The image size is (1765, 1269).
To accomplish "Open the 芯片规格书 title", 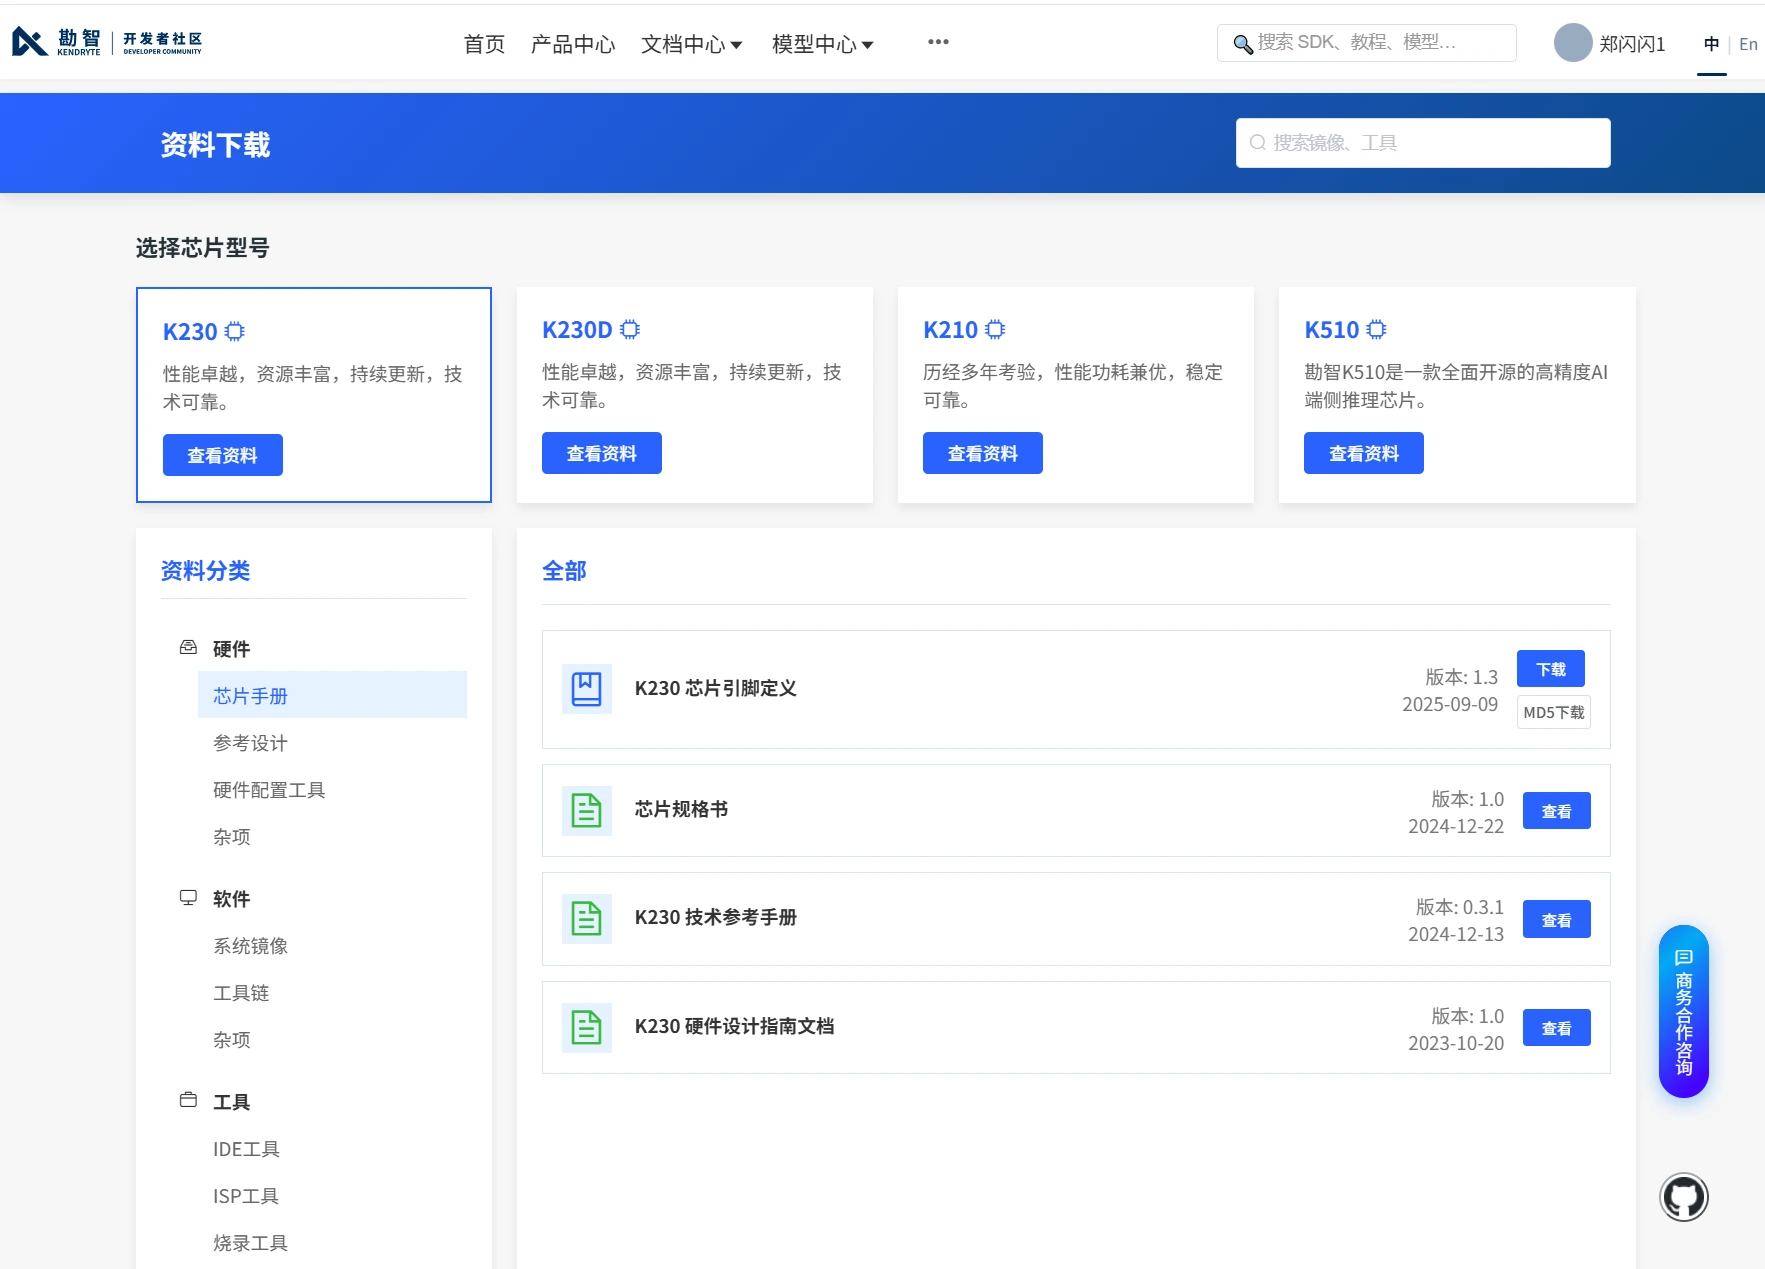I will (x=681, y=809).
